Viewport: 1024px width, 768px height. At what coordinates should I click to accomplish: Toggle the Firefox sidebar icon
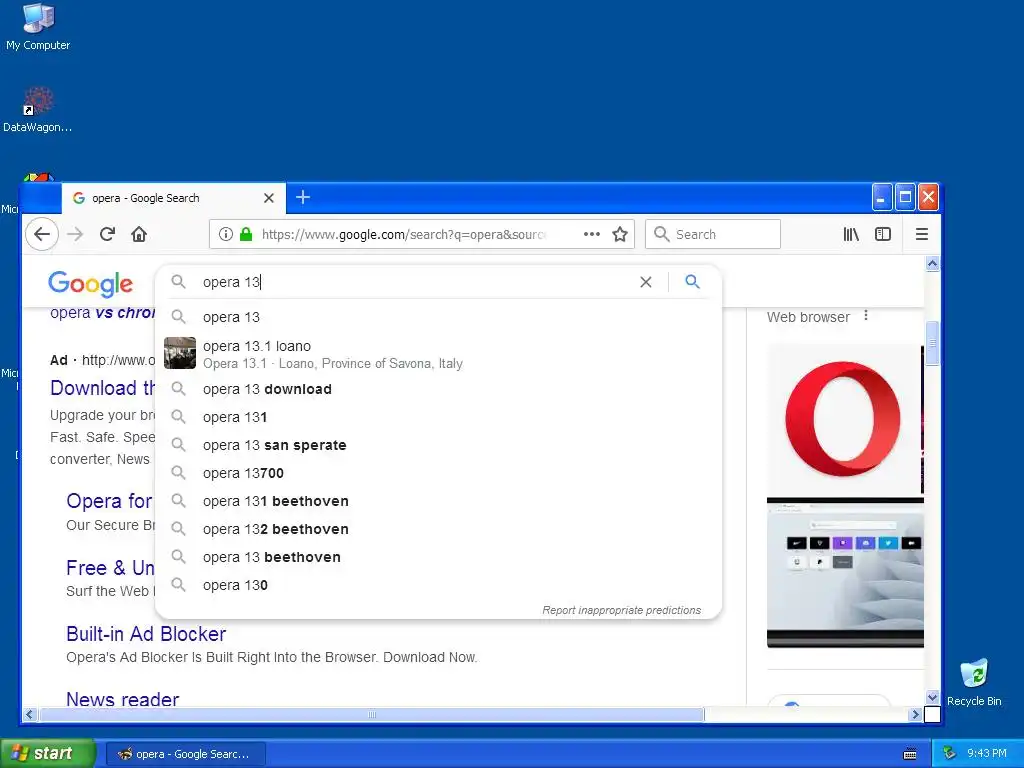pyautogui.click(x=883, y=234)
